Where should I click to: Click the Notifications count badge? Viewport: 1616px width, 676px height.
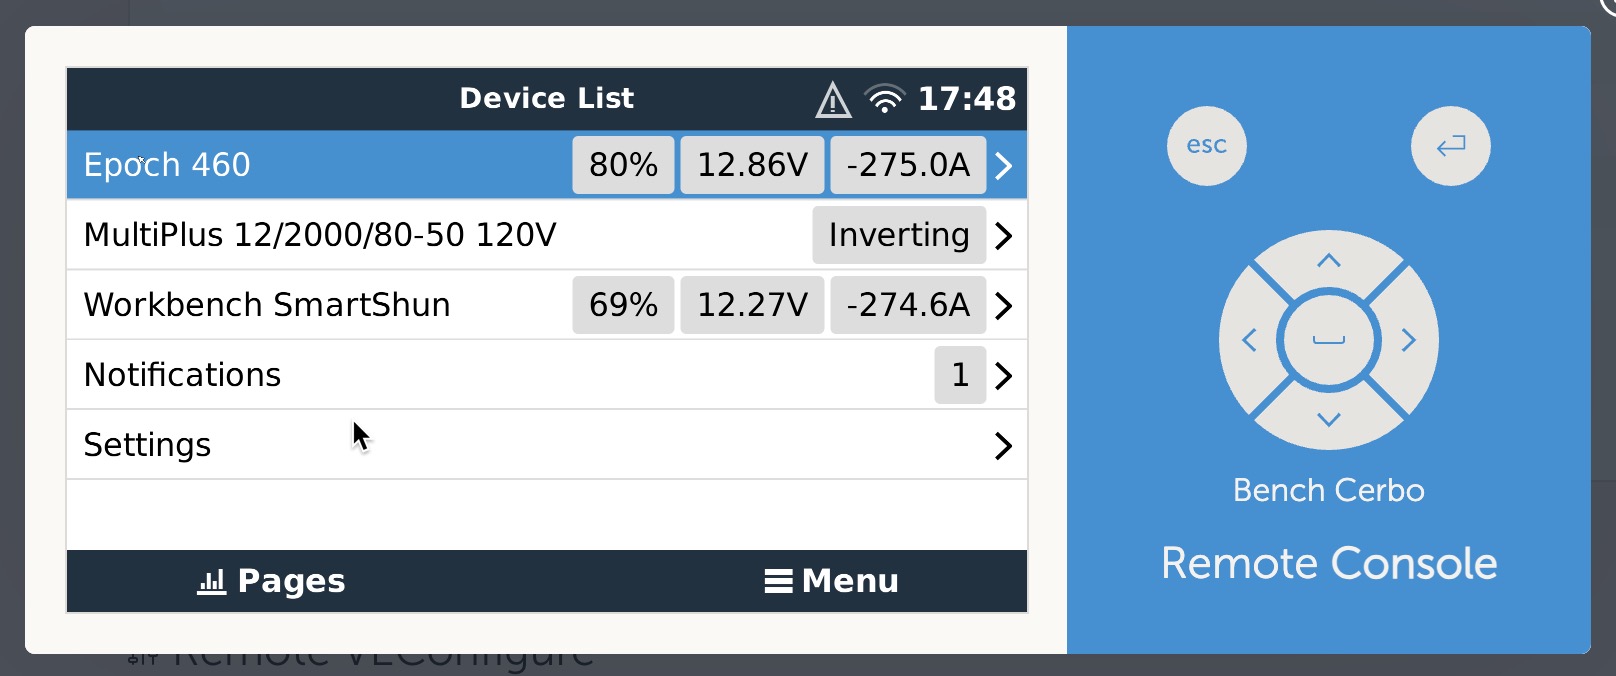coord(960,375)
